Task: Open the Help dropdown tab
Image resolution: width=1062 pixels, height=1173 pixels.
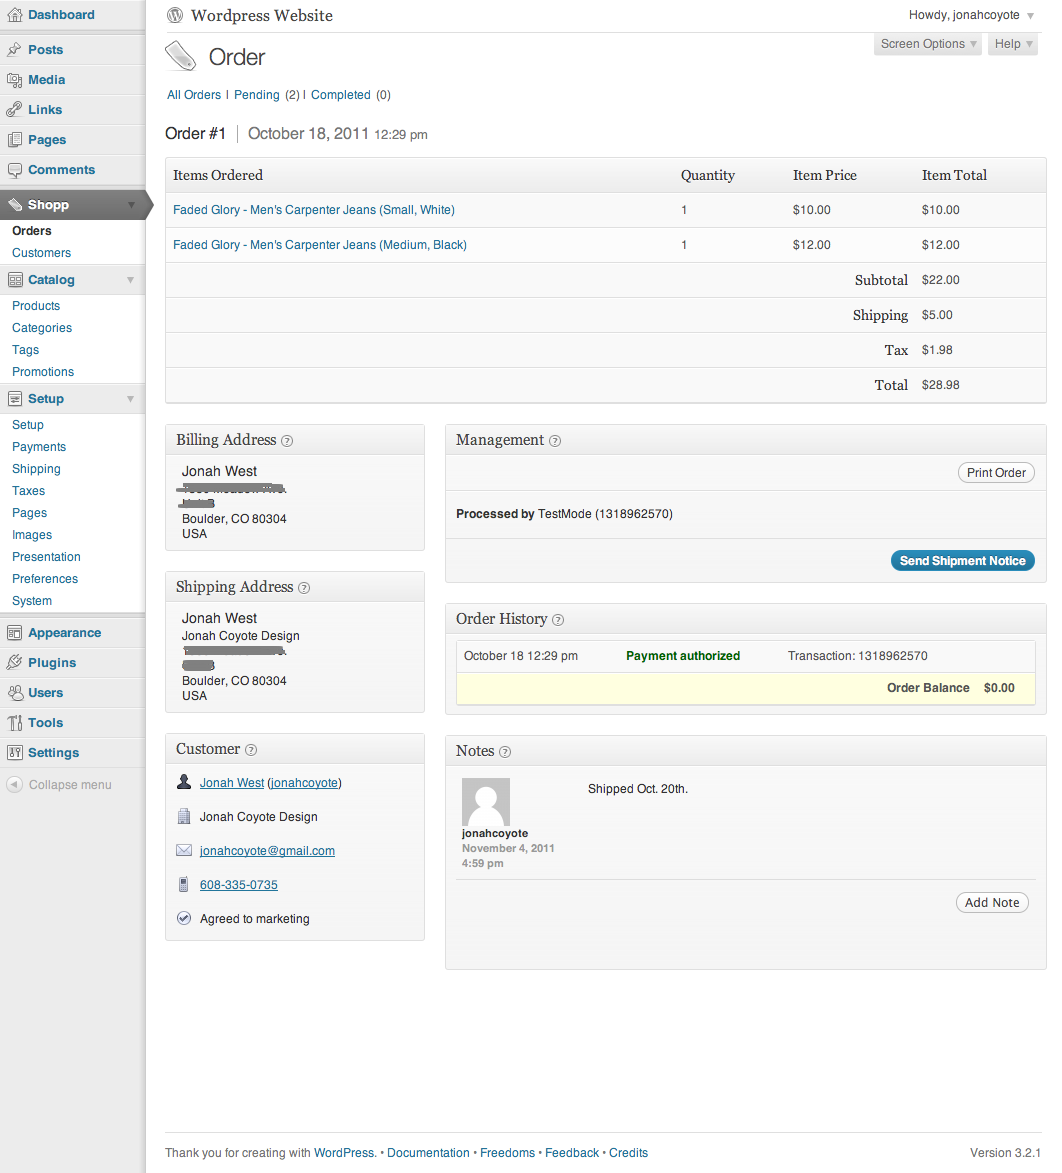Action: click(x=1013, y=44)
